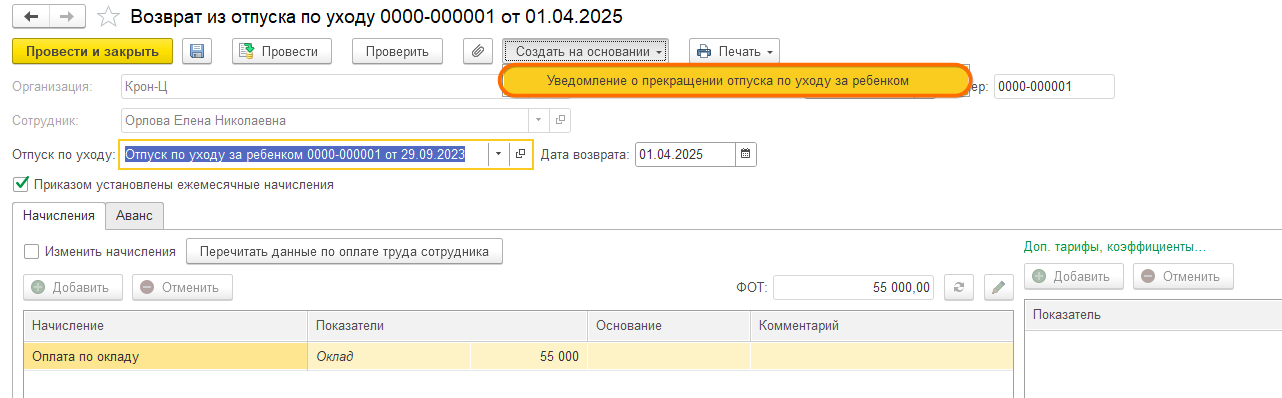Viewport: 1282px width, 398px height.
Task: Select the Оплата по окладу cell
Action: (x=165, y=356)
